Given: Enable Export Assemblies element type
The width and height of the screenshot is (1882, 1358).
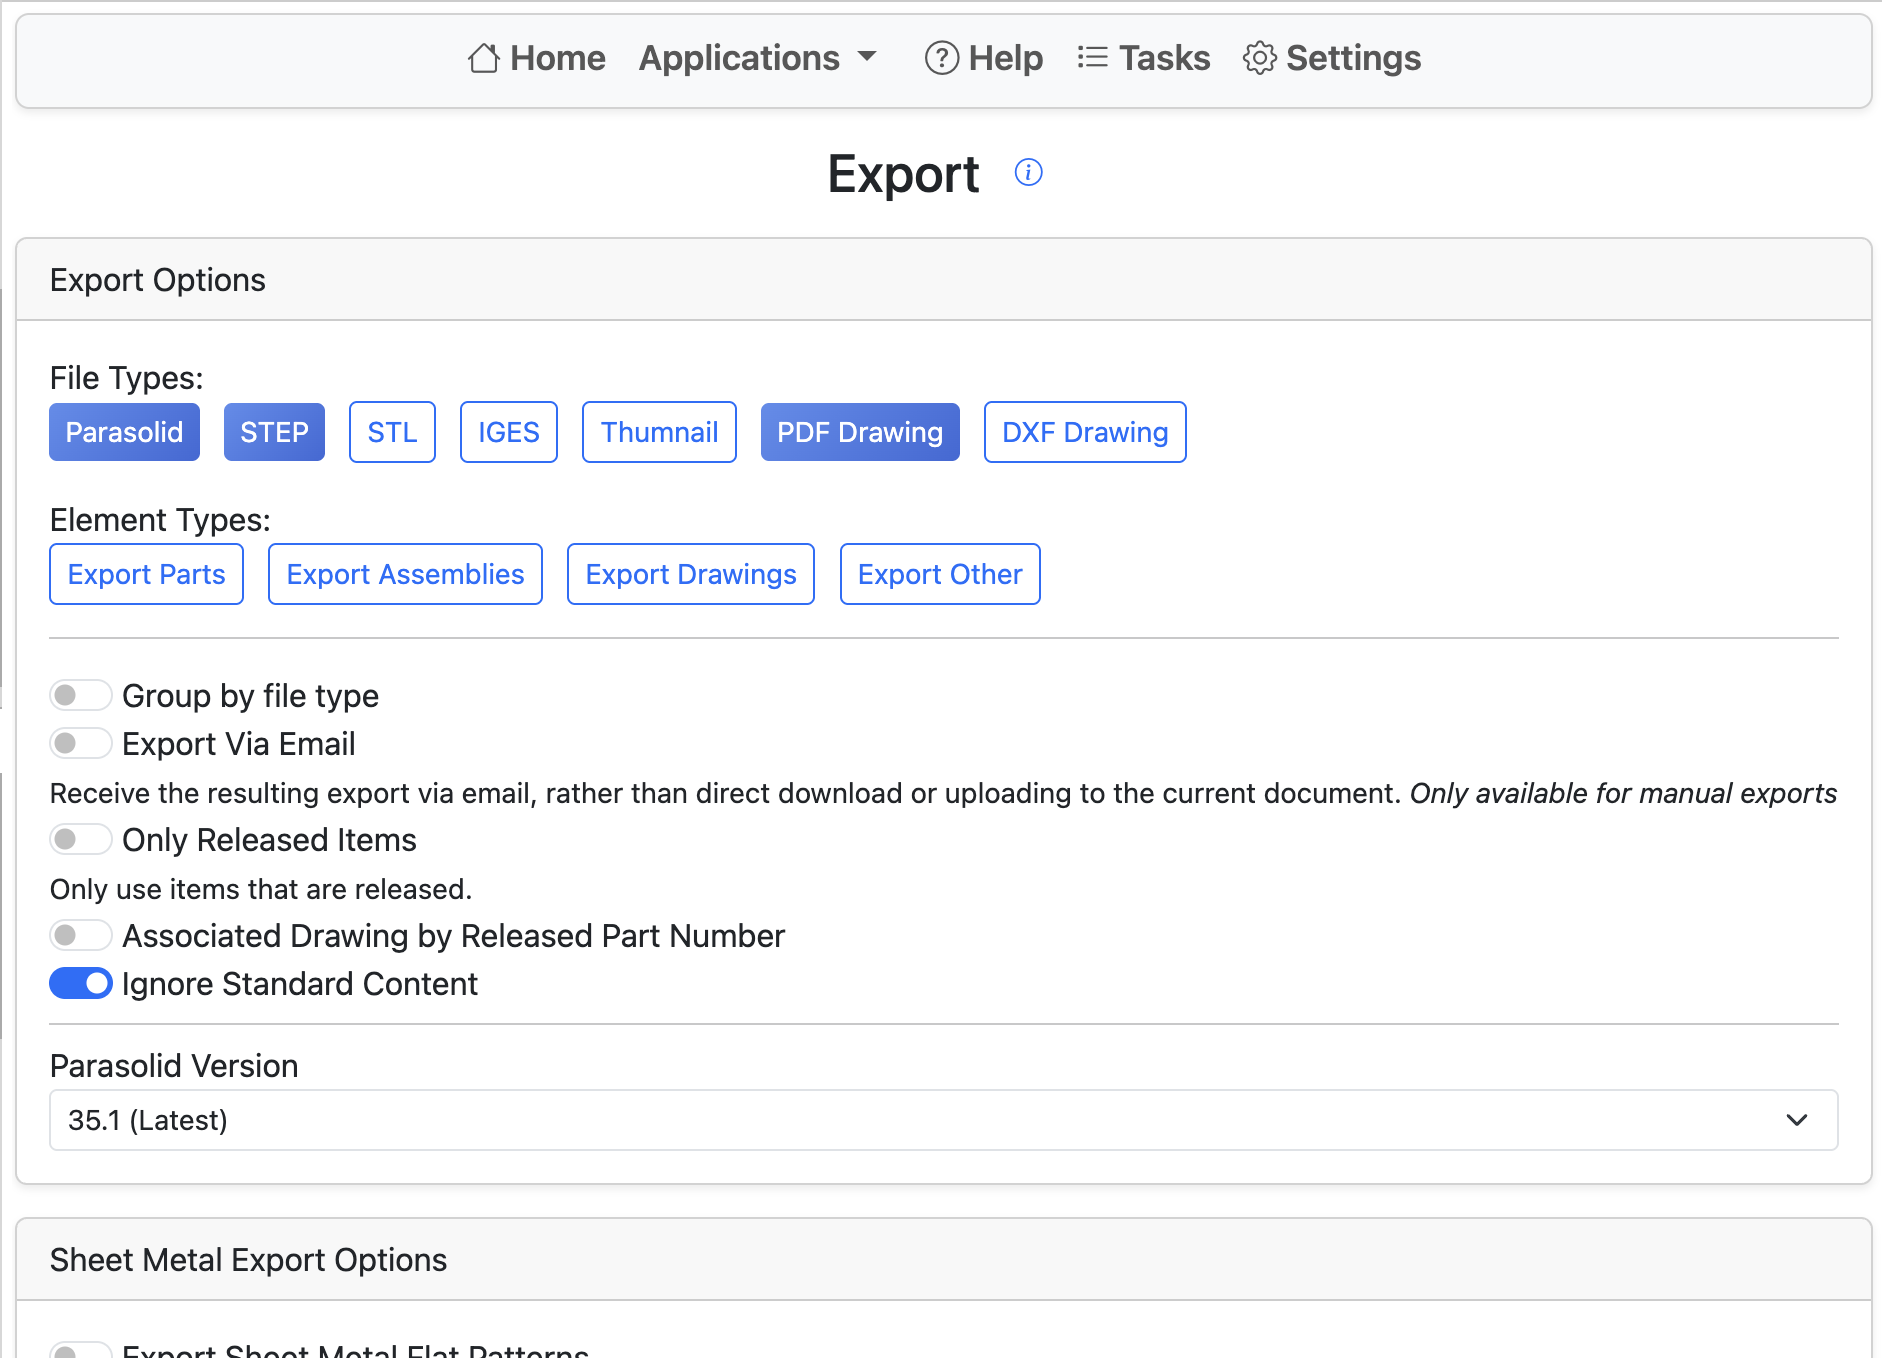Looking at the screenshot, I should (405, 574).
